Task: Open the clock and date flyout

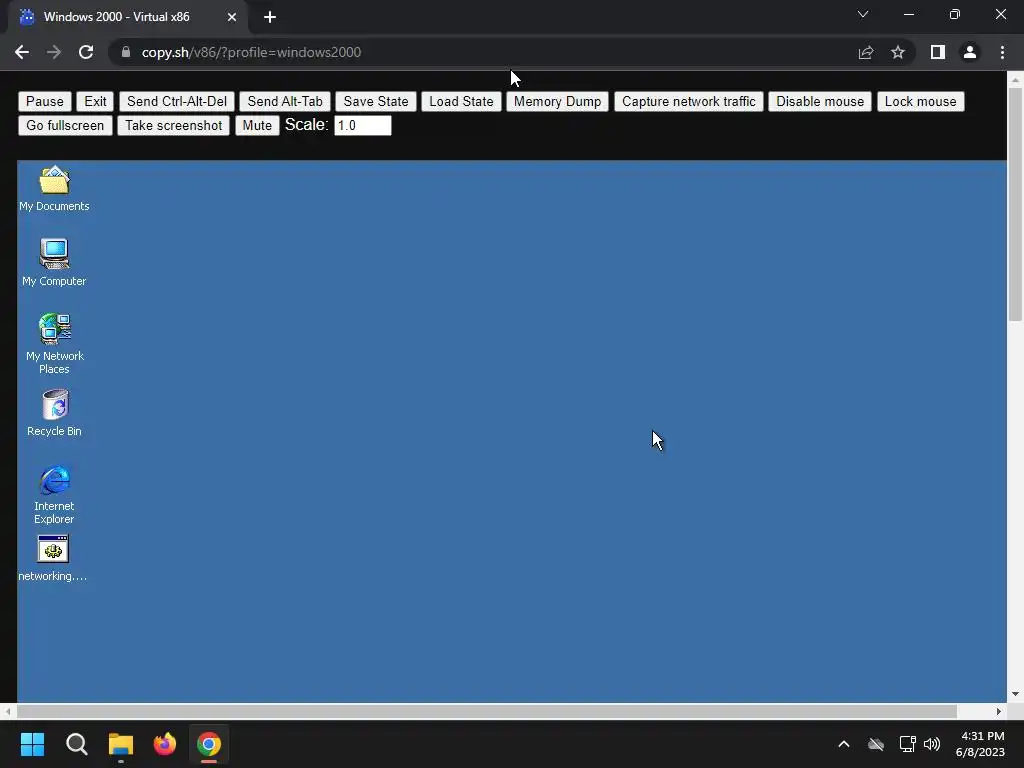Action: (980, 744)
